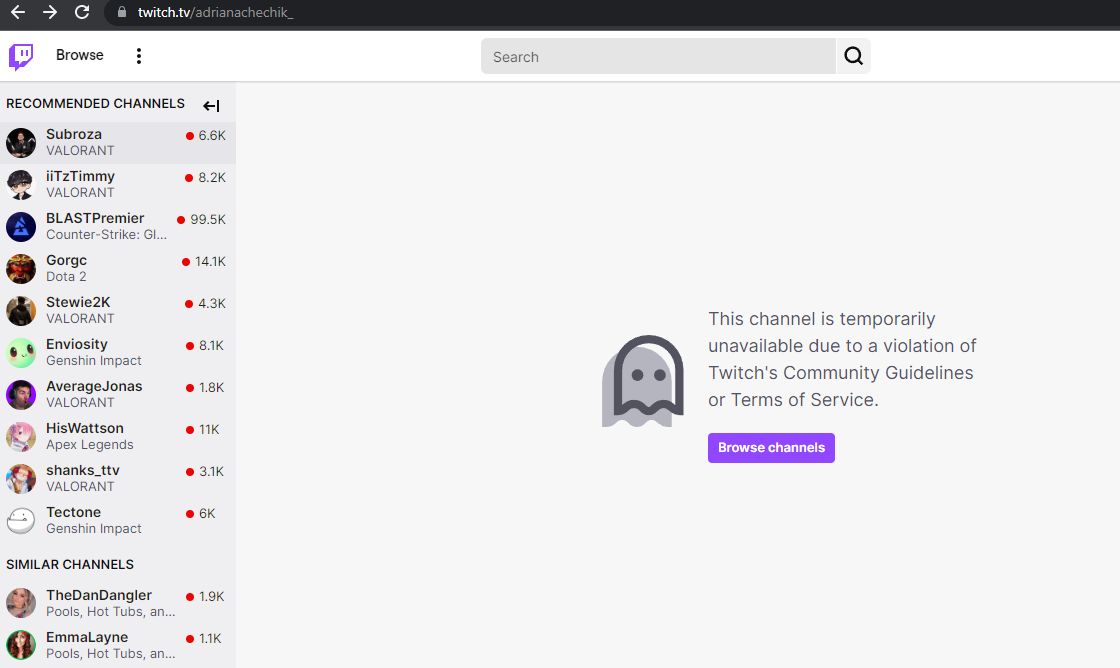Open the Browse menu item
This screenshot has width=1120, height=668.
pyautogui.click(x=80, y=55)
